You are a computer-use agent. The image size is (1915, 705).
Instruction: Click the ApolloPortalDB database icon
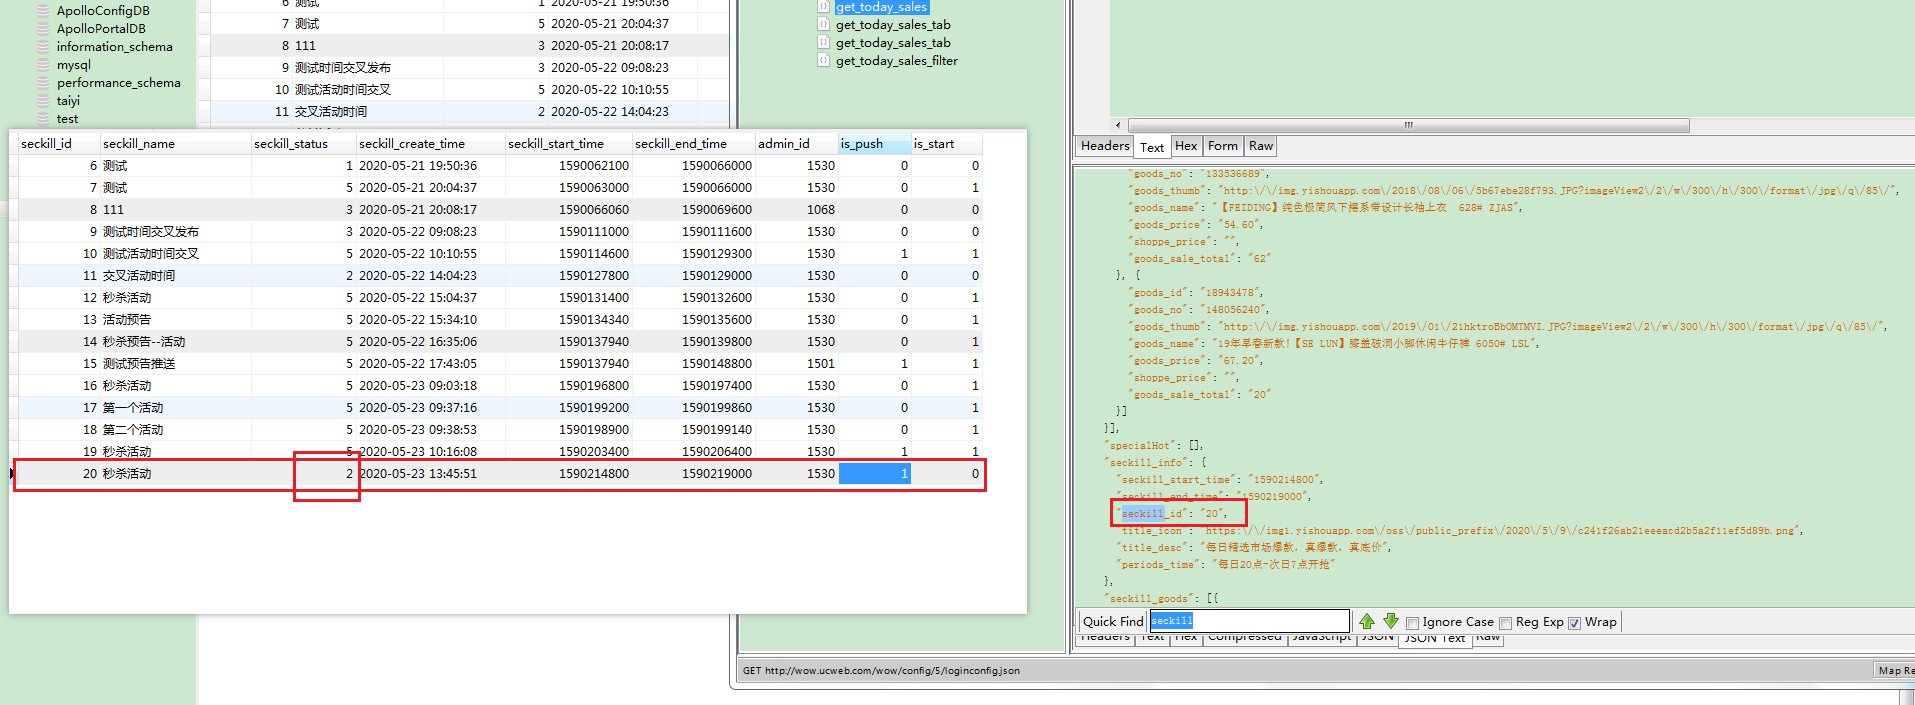(43, 29)
